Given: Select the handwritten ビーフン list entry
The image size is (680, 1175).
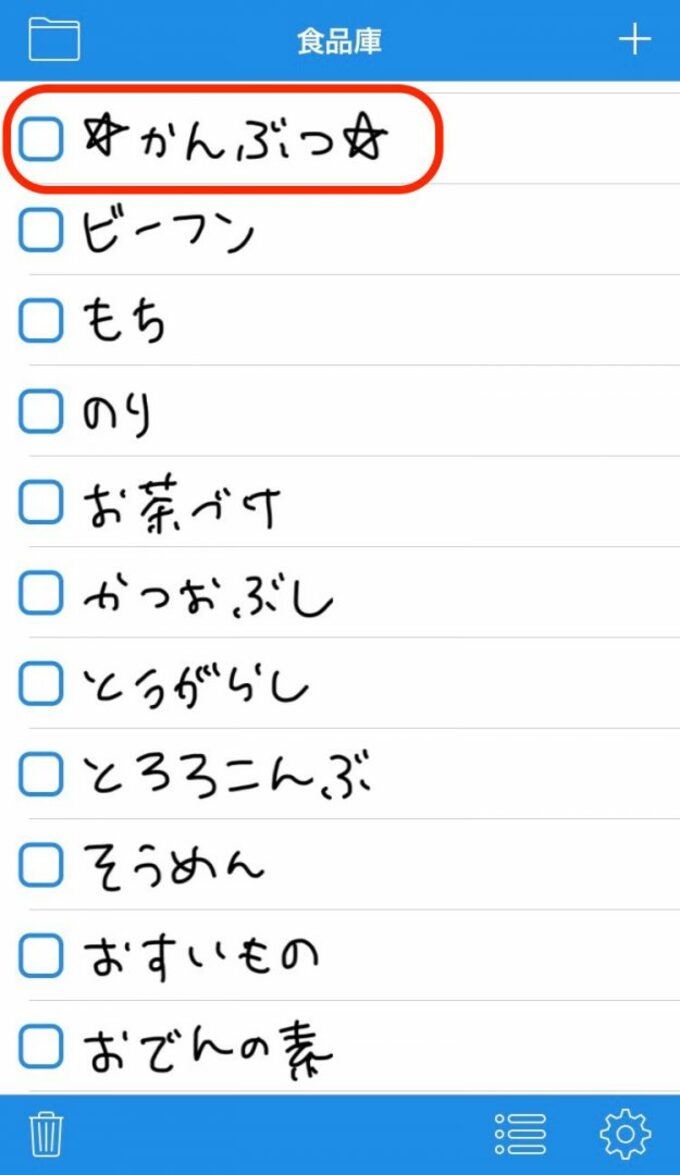Looking at the screenshot, I should pyautogui.click(x=168, y=232).
